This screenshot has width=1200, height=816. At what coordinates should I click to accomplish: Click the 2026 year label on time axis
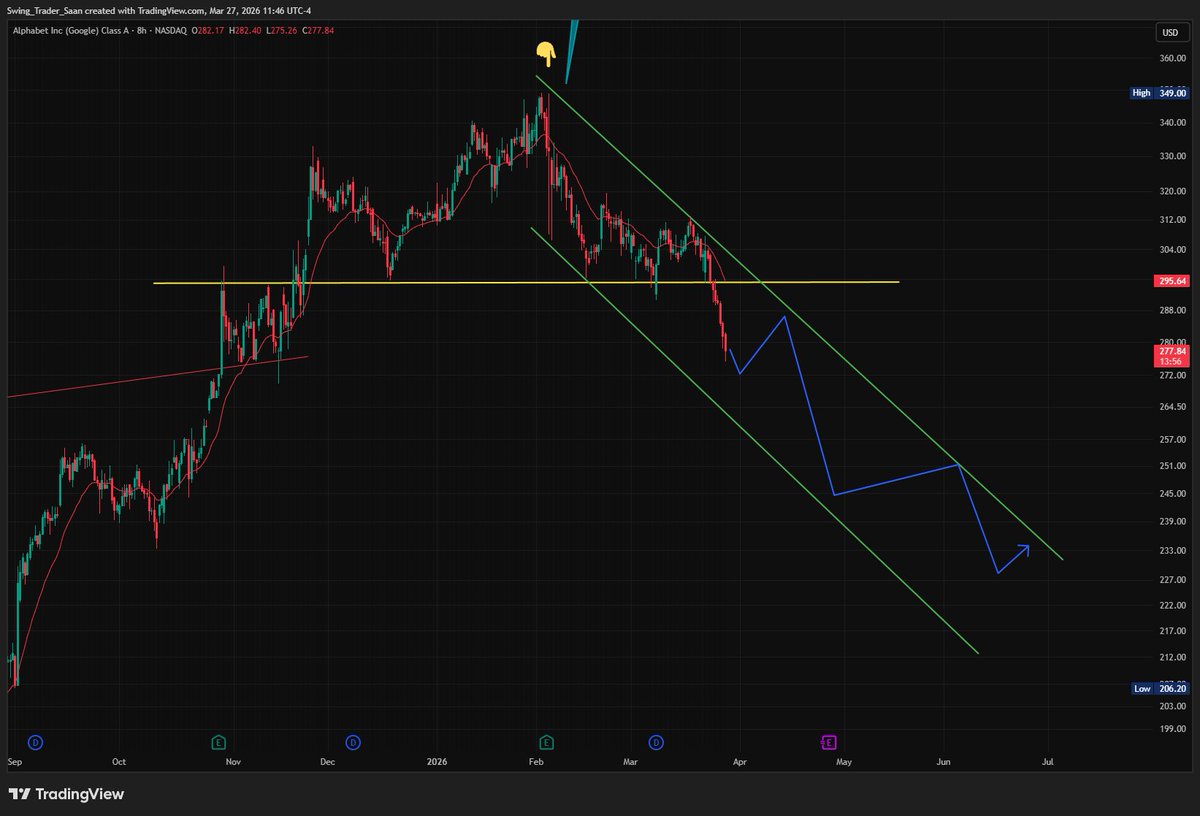click(438, 762)
